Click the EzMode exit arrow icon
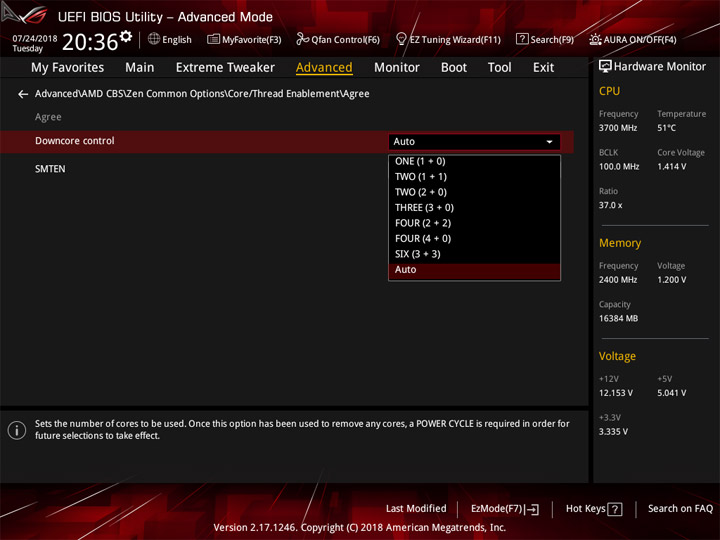720x540 pixels. point(533,509)
